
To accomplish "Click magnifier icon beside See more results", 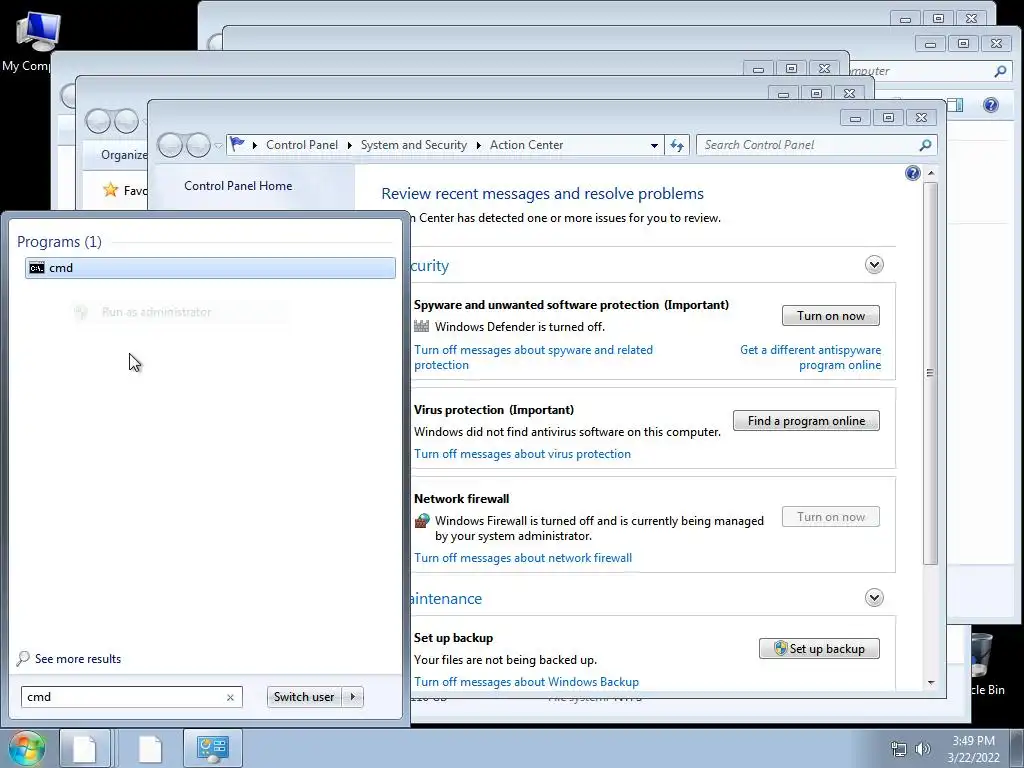I will [x=23, y=658].
